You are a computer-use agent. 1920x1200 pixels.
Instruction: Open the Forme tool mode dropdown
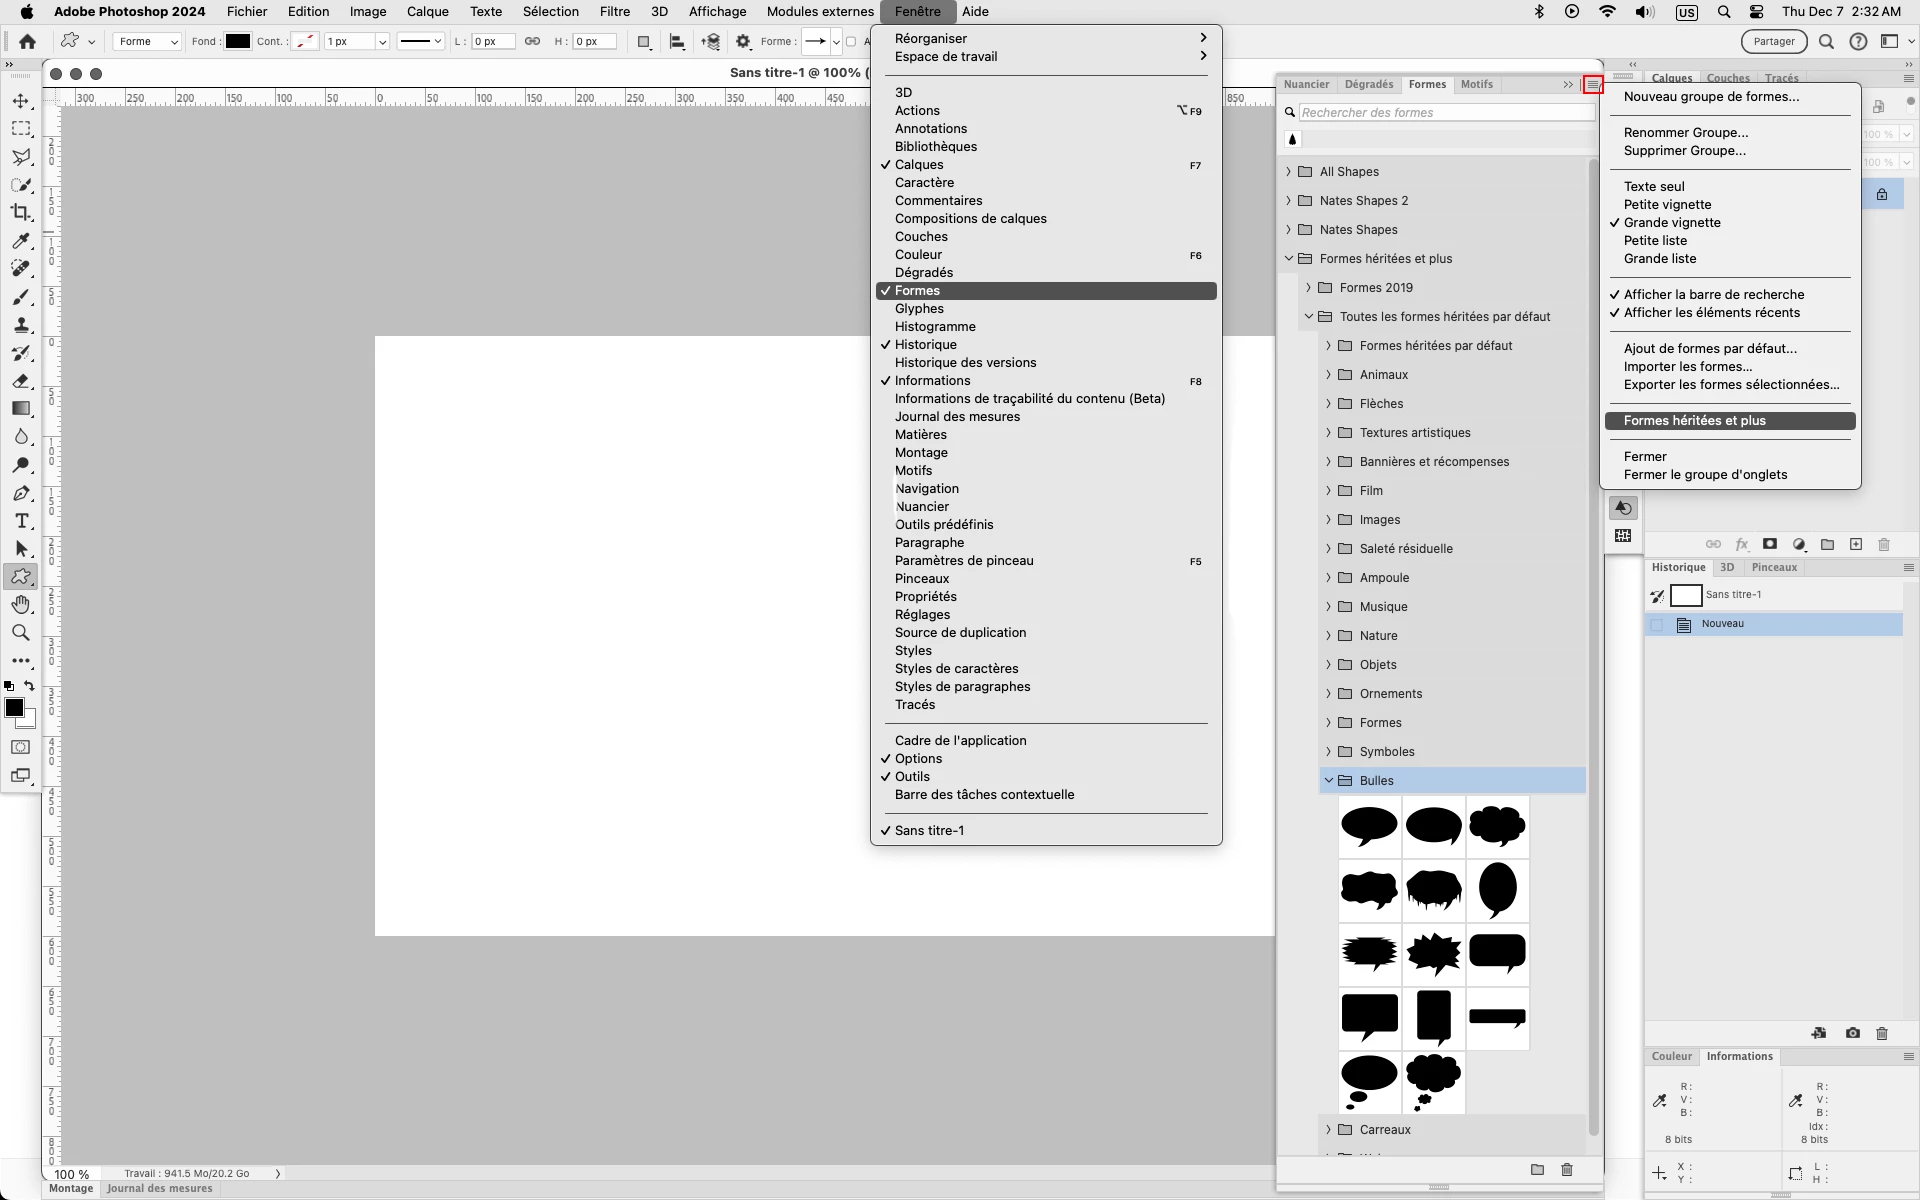tap(147, 42)
